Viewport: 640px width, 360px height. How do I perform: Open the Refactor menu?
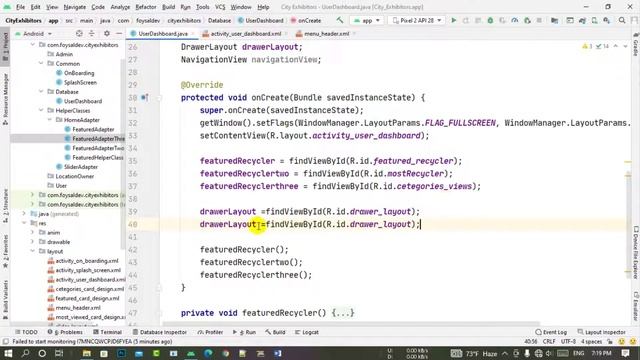pyautogui.click(x=146, y=7)
